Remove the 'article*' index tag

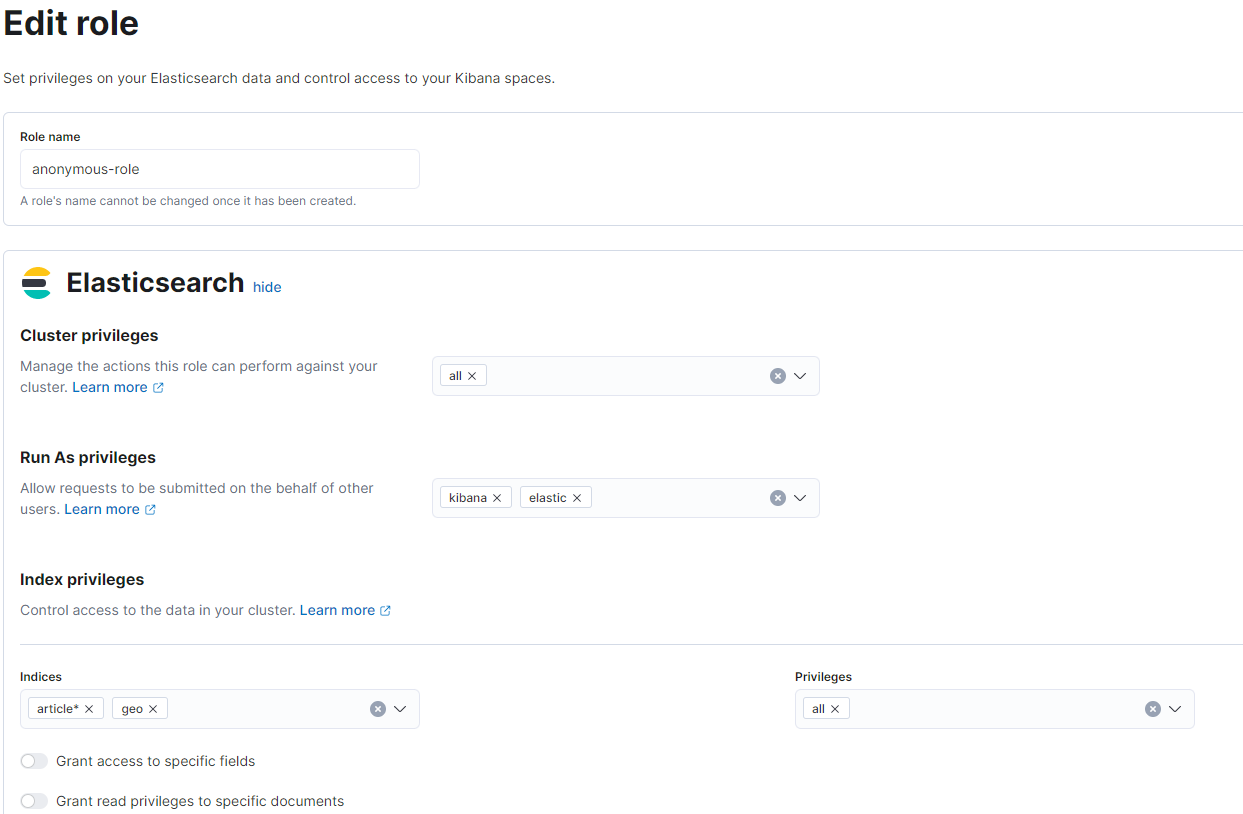[89, 709]
